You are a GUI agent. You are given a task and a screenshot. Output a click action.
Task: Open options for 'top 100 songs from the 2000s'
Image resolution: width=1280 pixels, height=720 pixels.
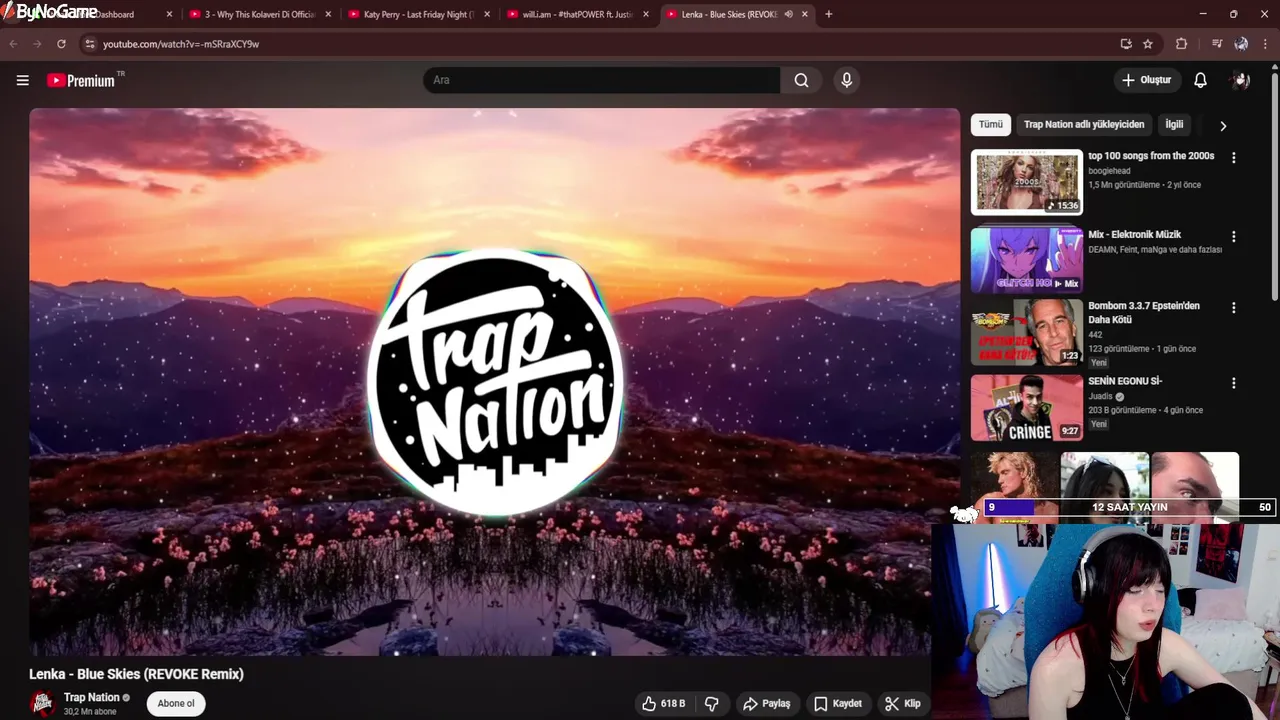[x=1233, y=158]
